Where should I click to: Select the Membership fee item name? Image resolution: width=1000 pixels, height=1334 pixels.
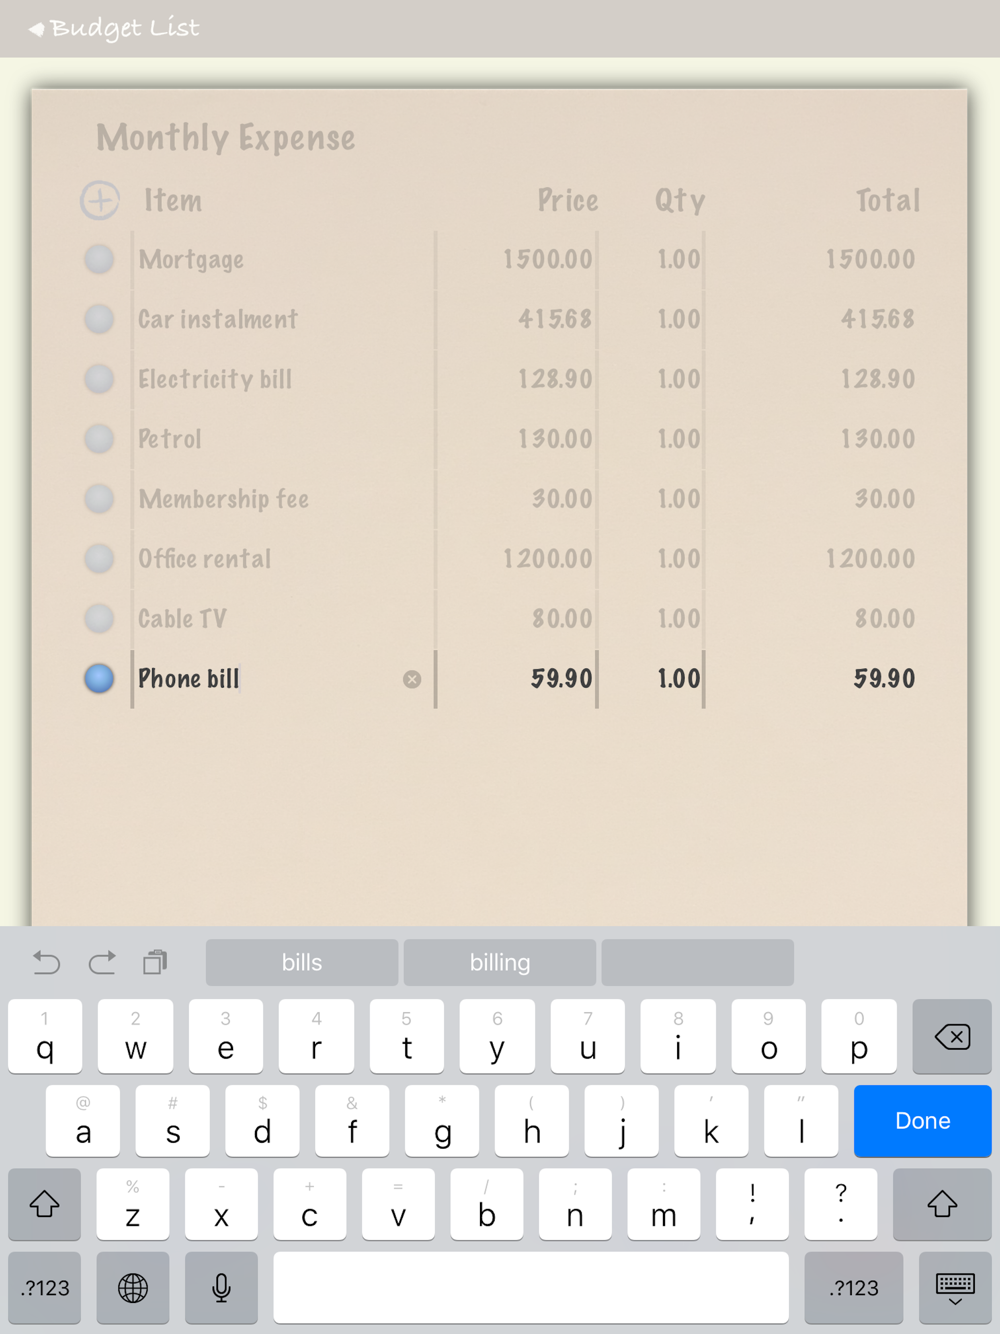point(224,499)
